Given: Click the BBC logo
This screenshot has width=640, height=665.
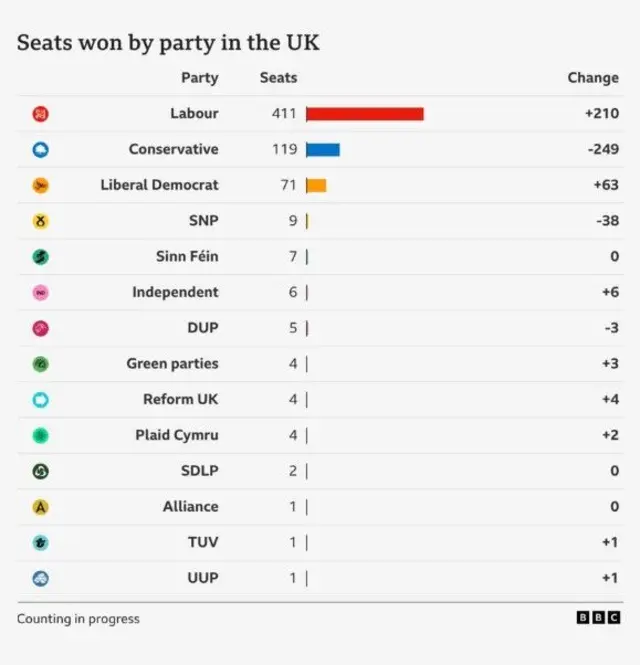Looking at the screenshot, I should pyautogui.click(x=598, y=618).
